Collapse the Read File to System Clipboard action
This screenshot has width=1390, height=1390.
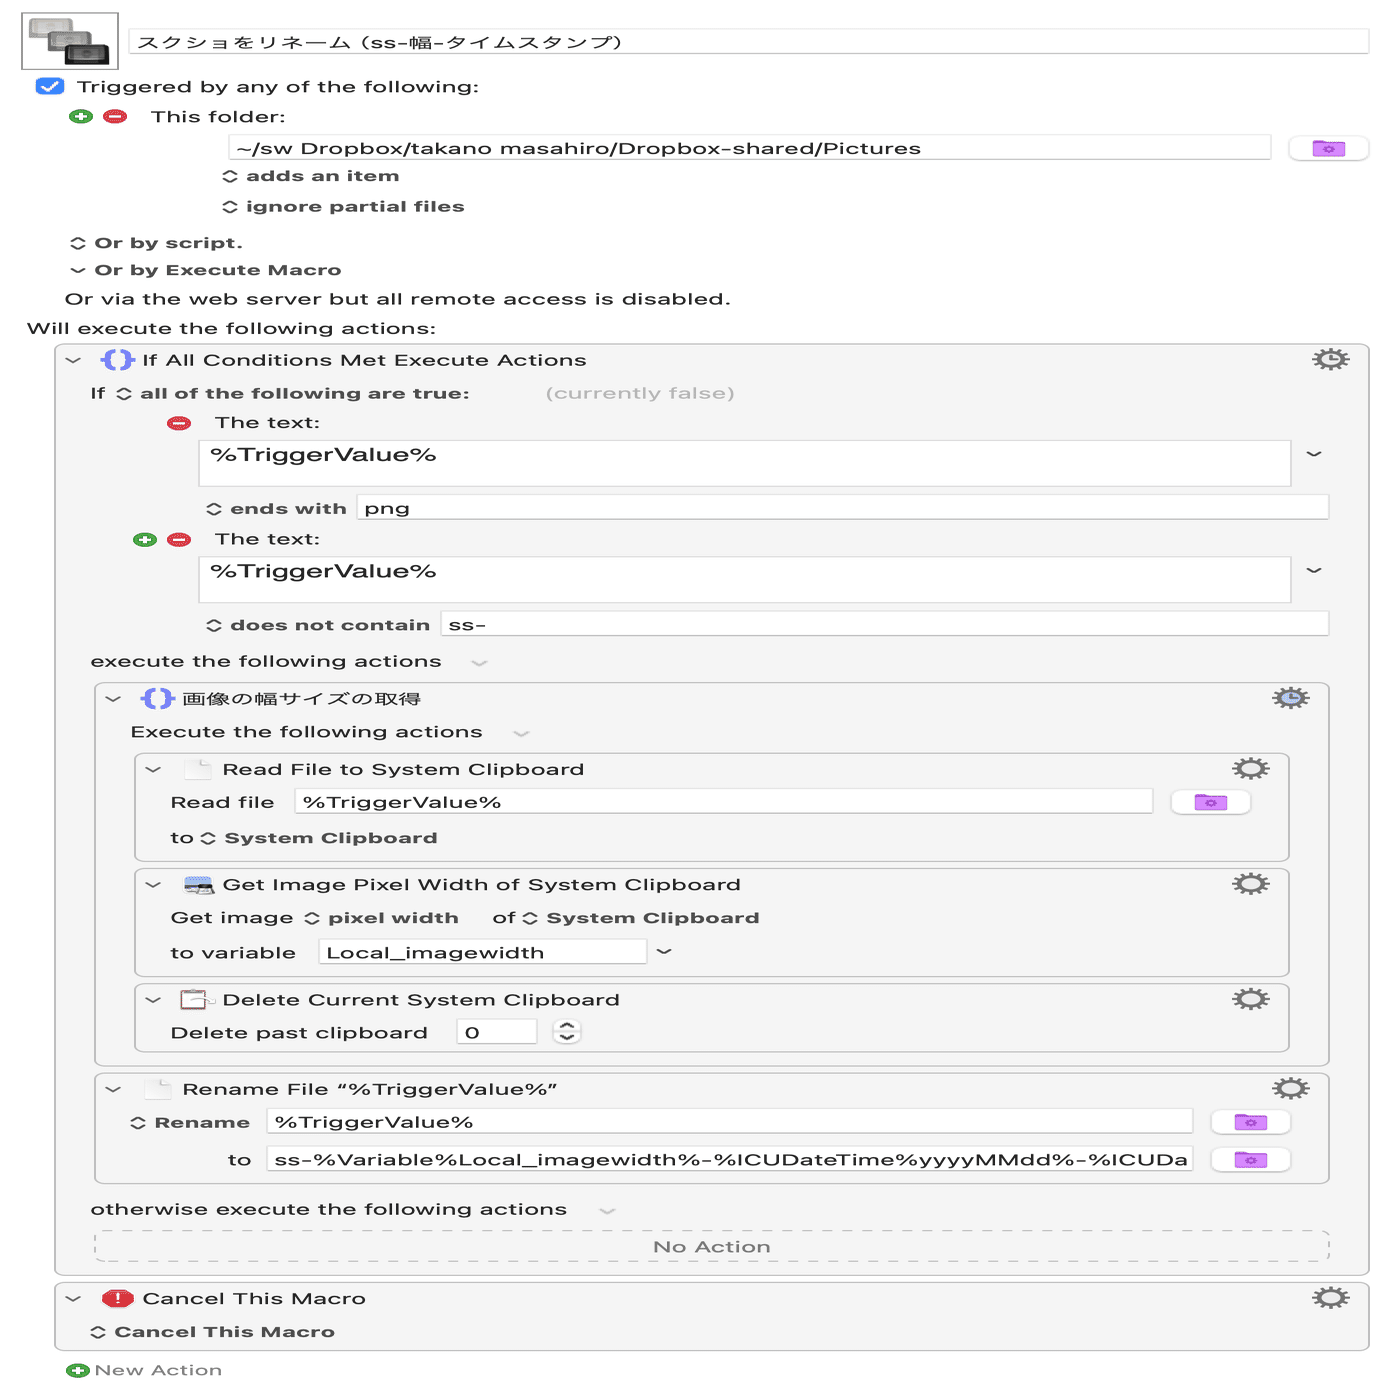[152, 769]
